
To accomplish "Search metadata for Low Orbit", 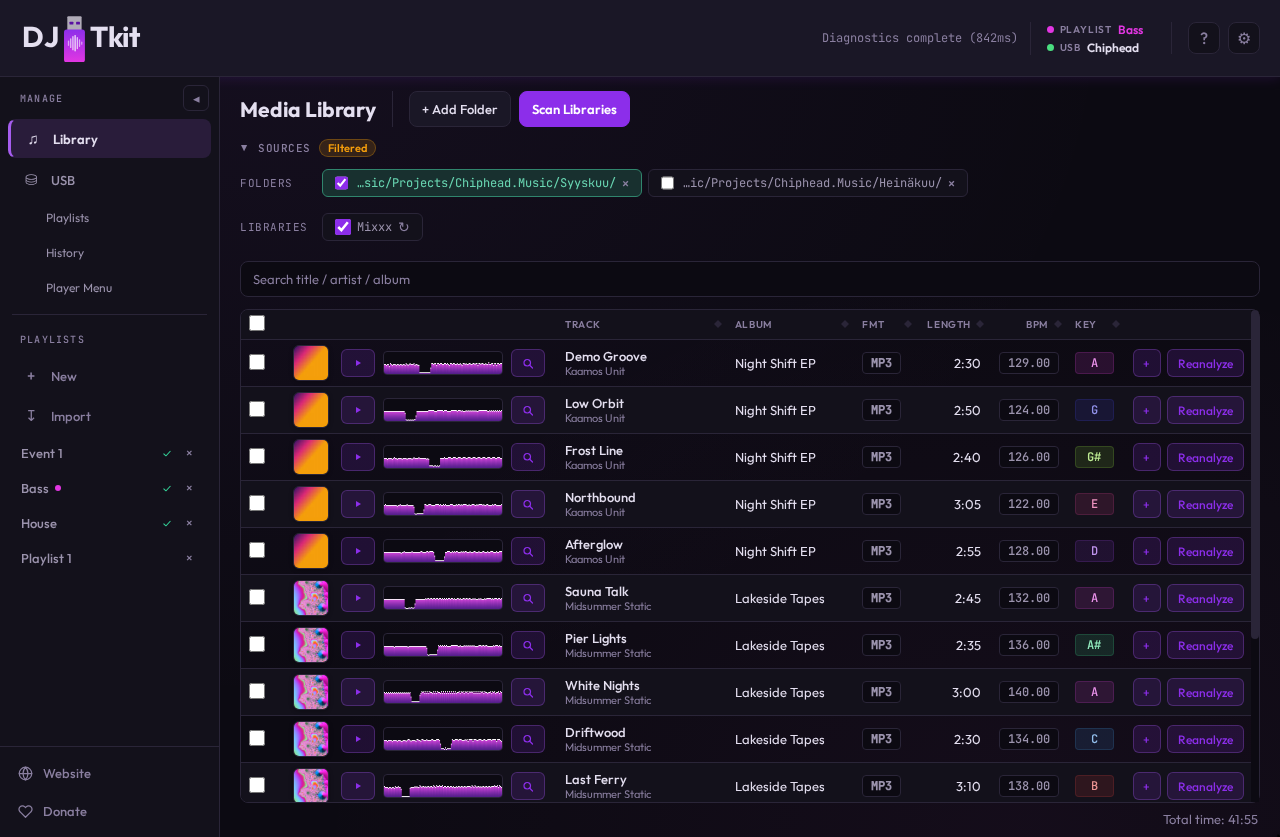I will (x=528, y=410).
